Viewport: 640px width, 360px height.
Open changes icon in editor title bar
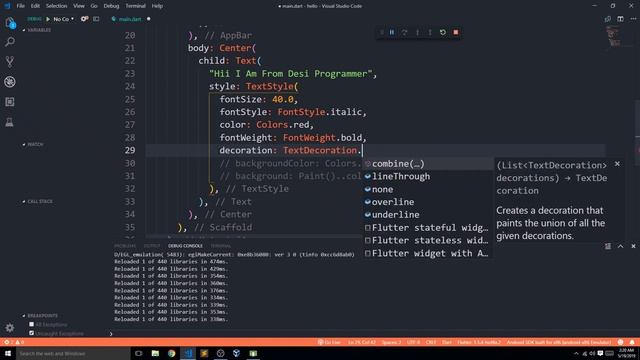tap(608, 19)
